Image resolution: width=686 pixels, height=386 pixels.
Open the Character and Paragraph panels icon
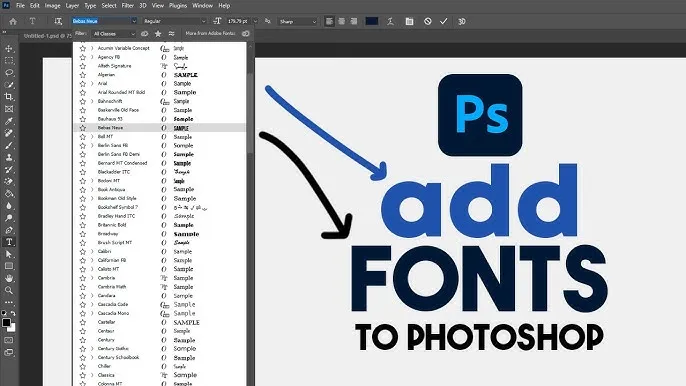409,21
